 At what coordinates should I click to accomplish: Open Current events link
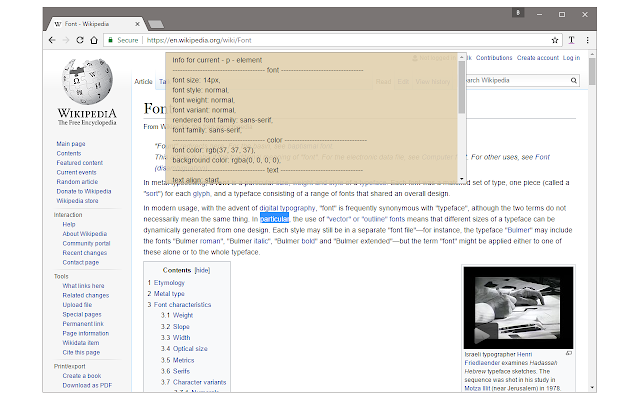click(76, 172)
